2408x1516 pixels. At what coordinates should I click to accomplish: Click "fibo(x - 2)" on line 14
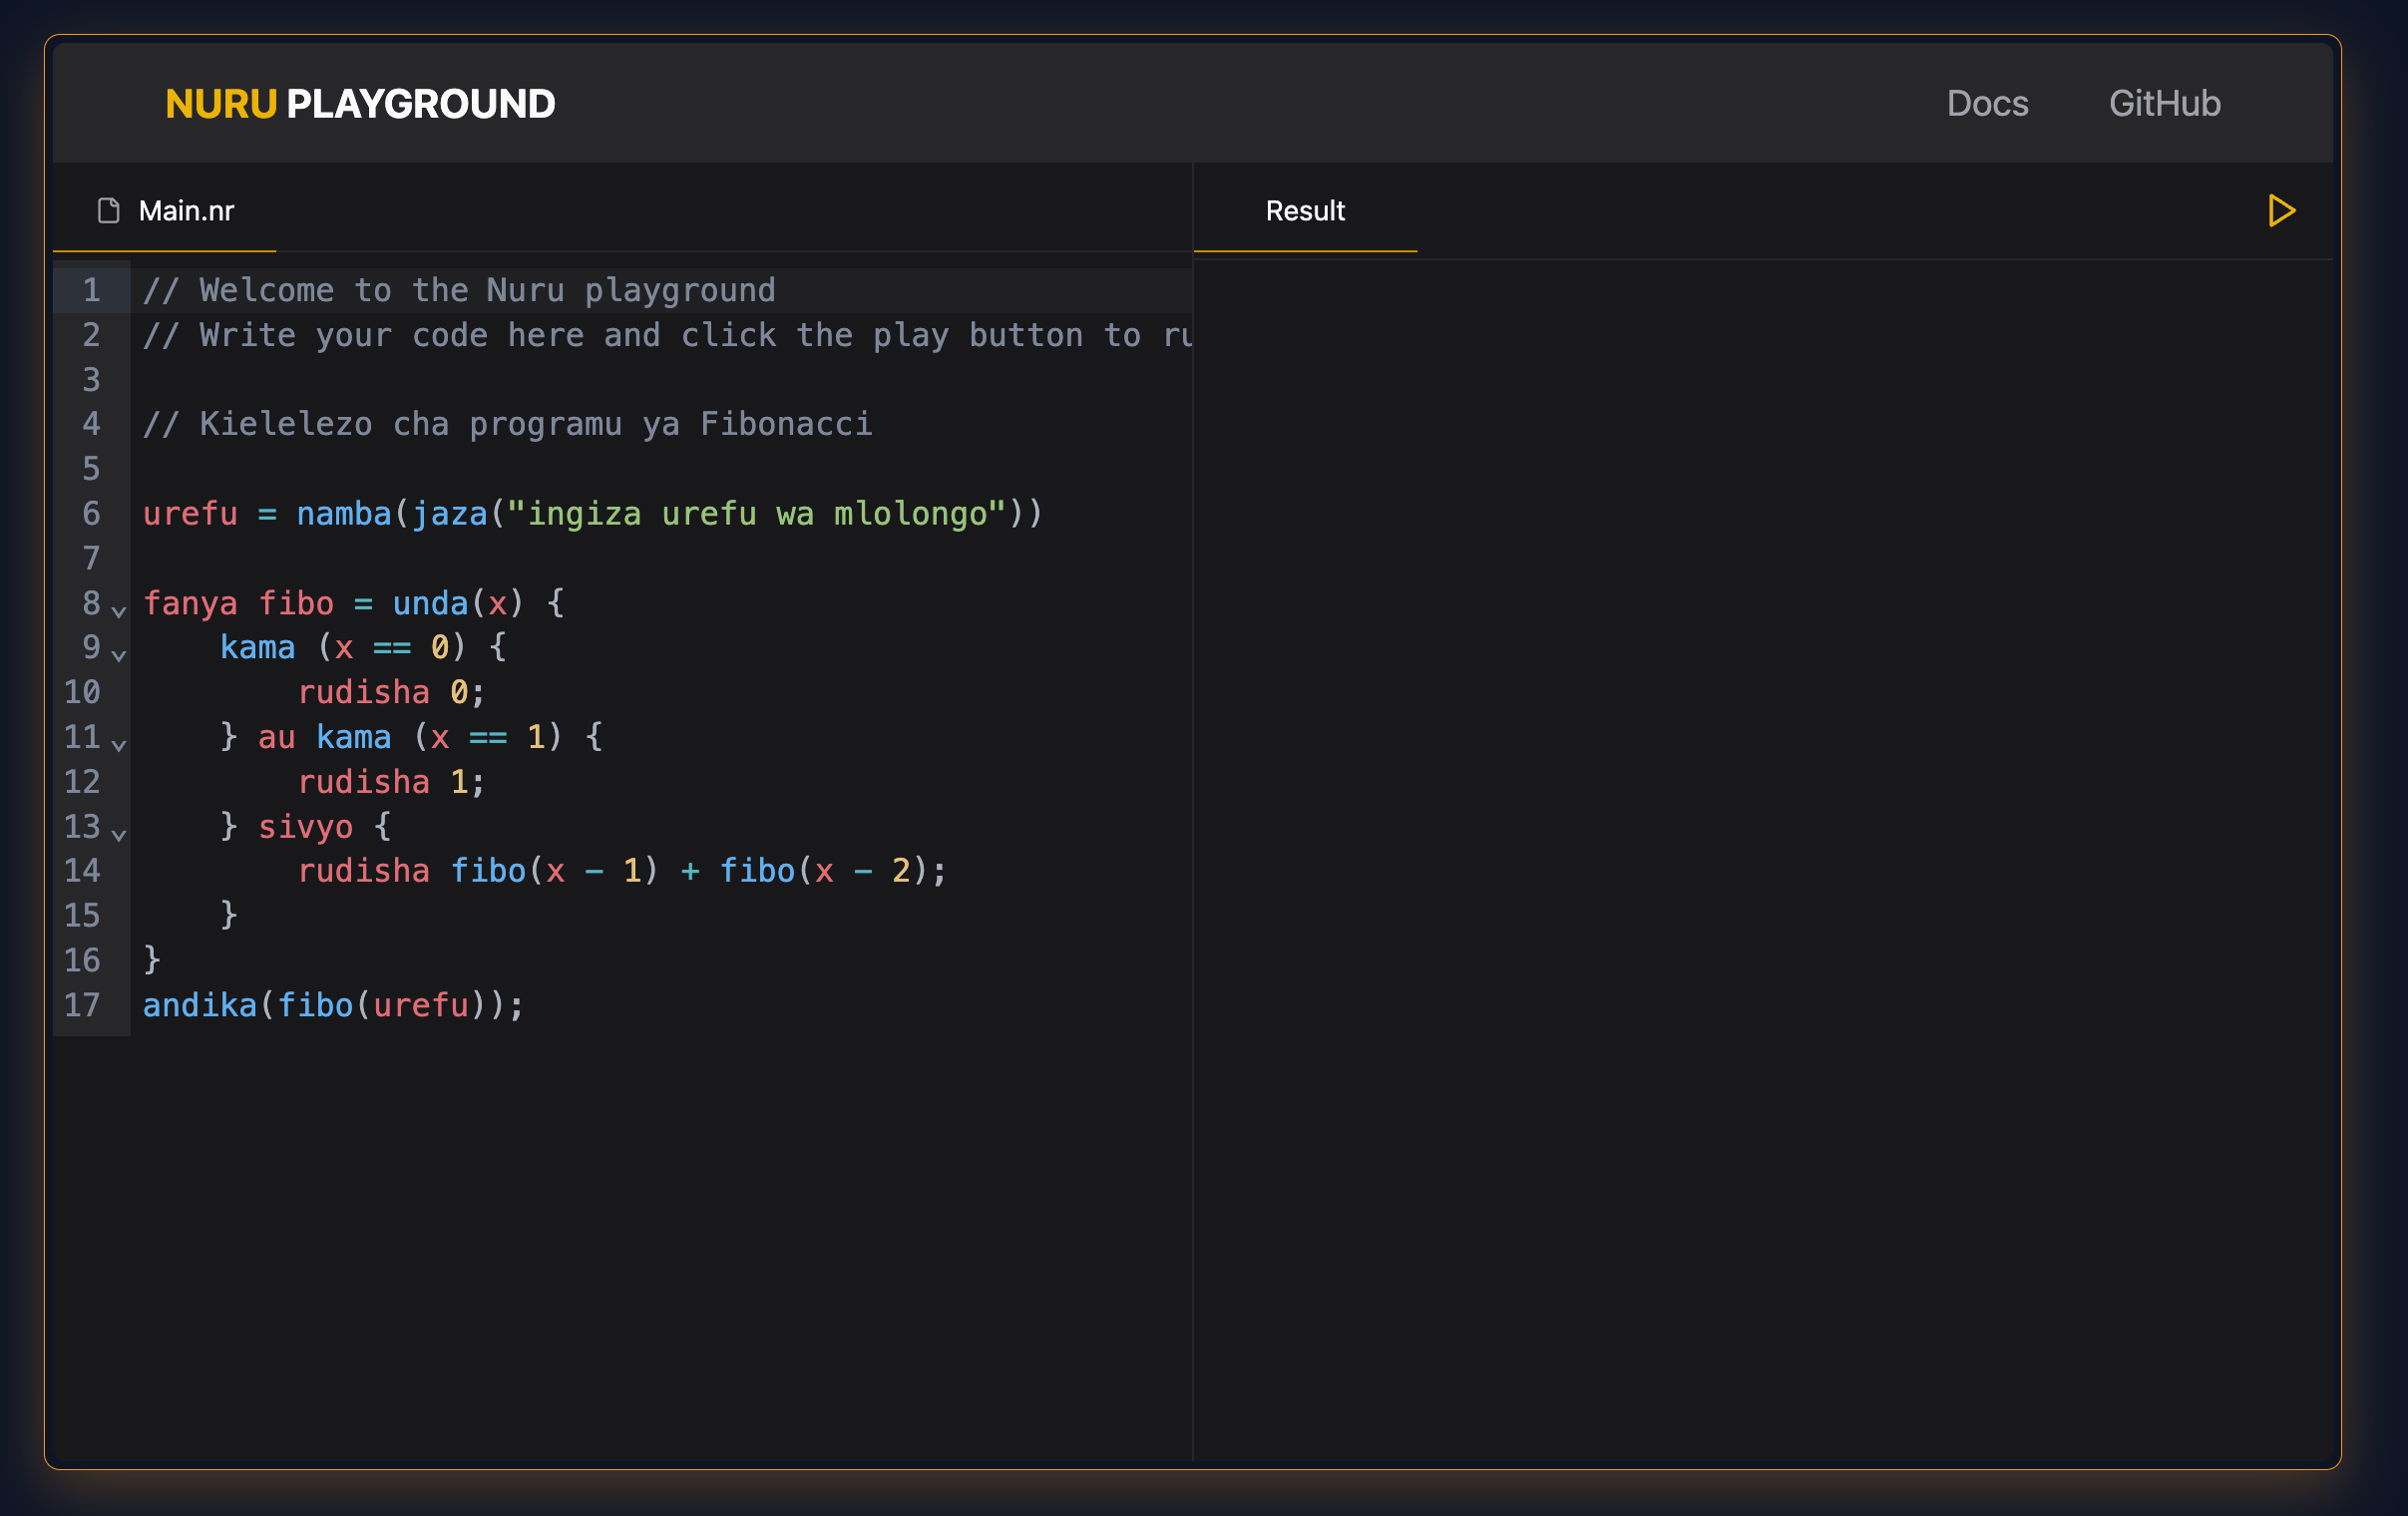[x=824, y=870]
